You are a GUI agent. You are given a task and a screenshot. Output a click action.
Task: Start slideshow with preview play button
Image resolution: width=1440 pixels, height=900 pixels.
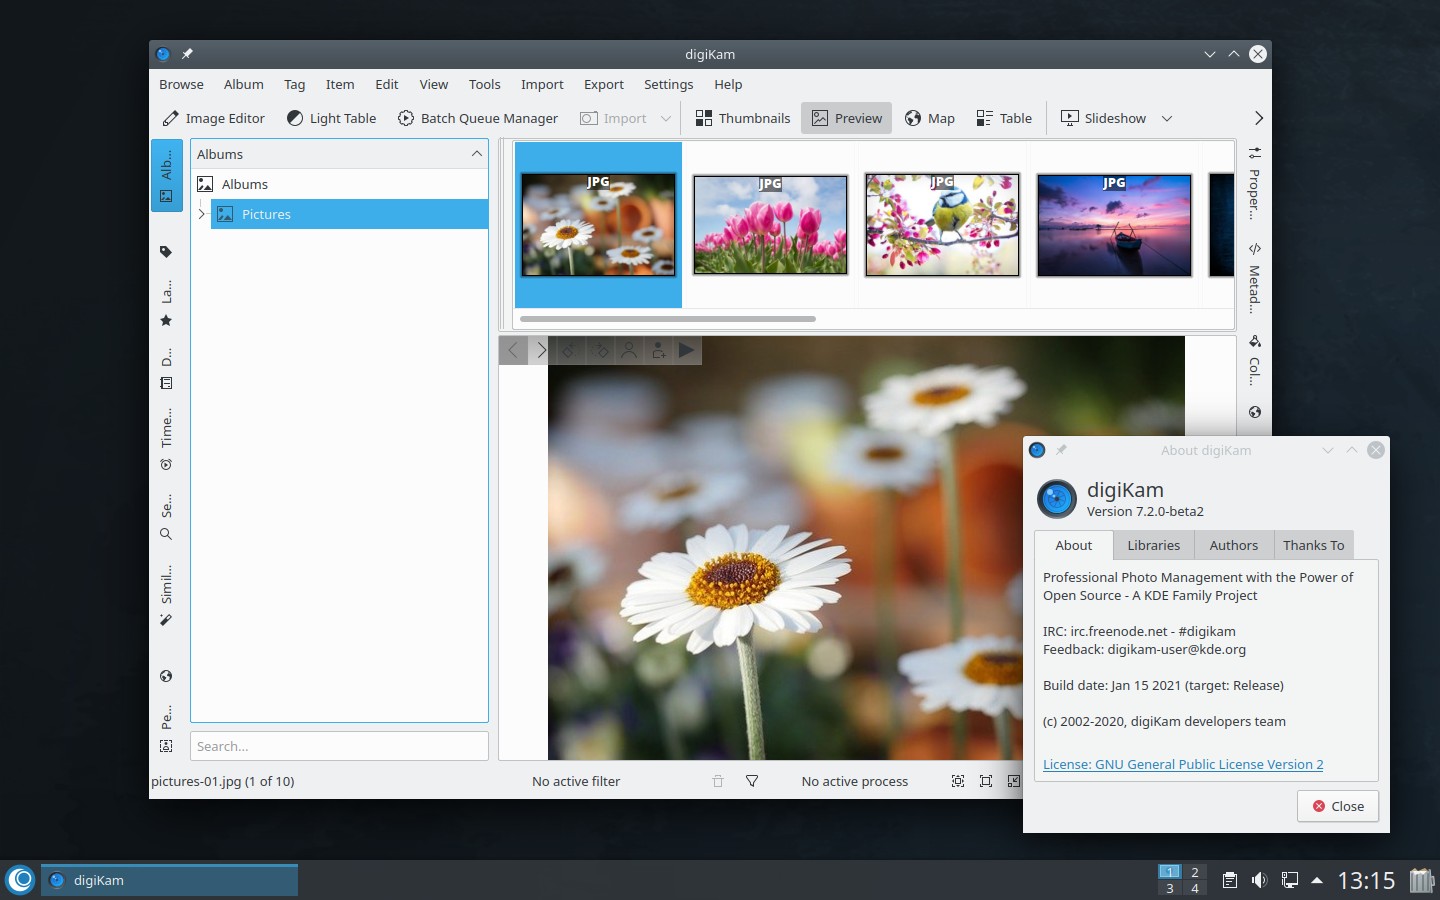point(686,350)
